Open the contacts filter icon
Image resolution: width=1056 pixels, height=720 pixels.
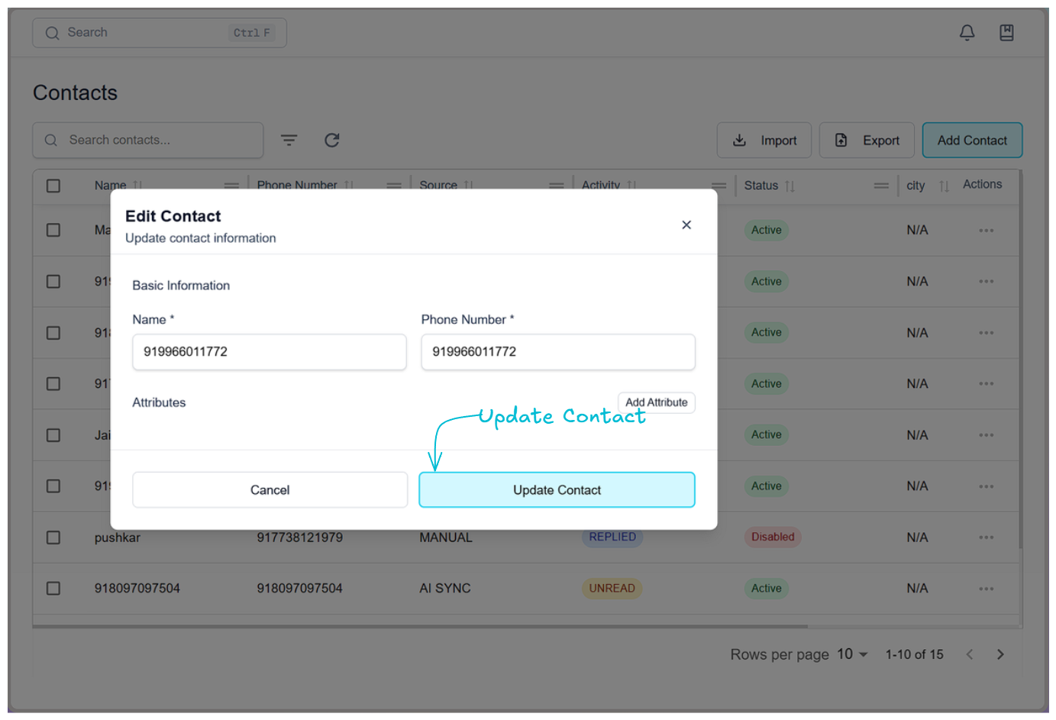[289, 140]
